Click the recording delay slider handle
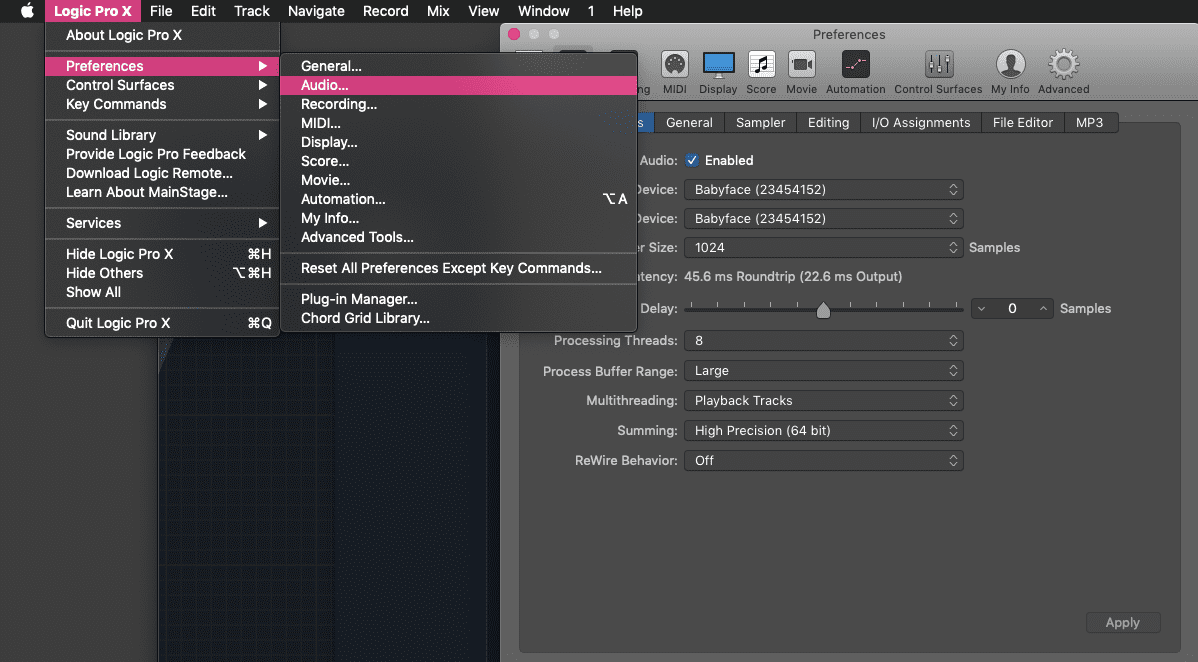 (x=823, y=310)
